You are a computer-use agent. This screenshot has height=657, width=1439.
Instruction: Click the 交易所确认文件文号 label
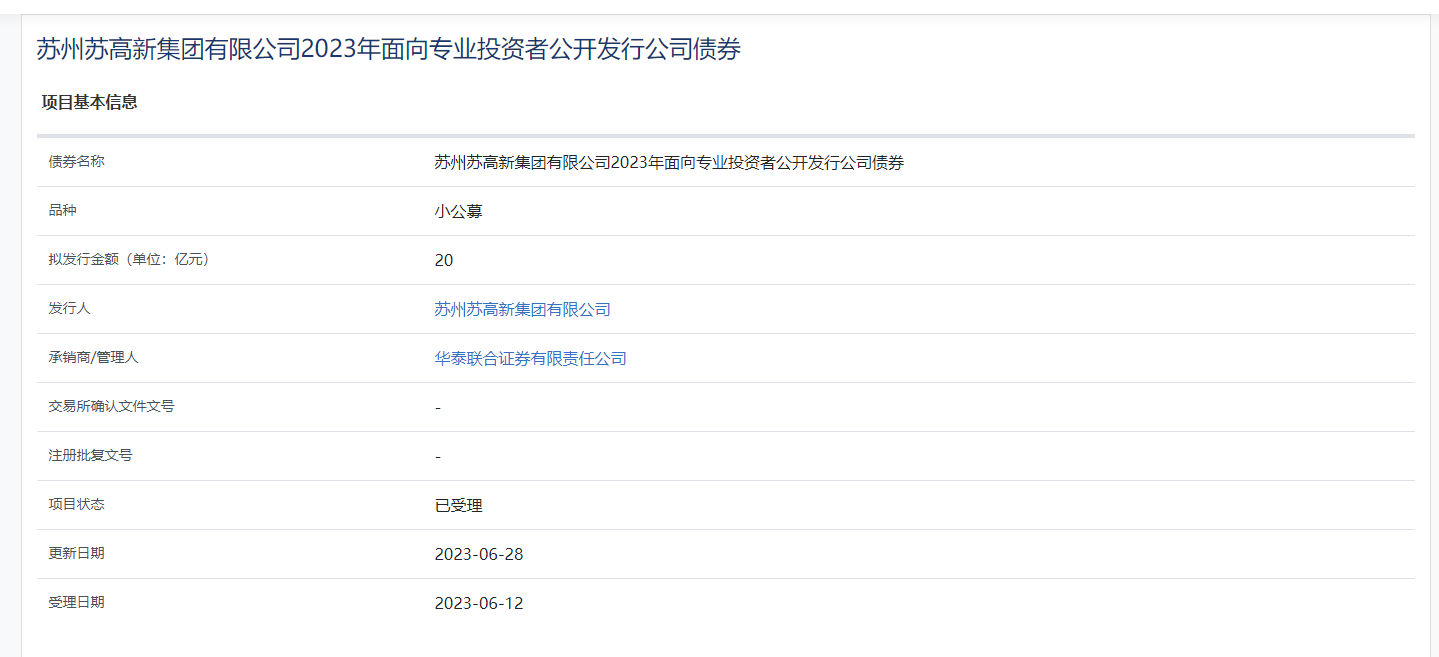click(x=111, y=406)
